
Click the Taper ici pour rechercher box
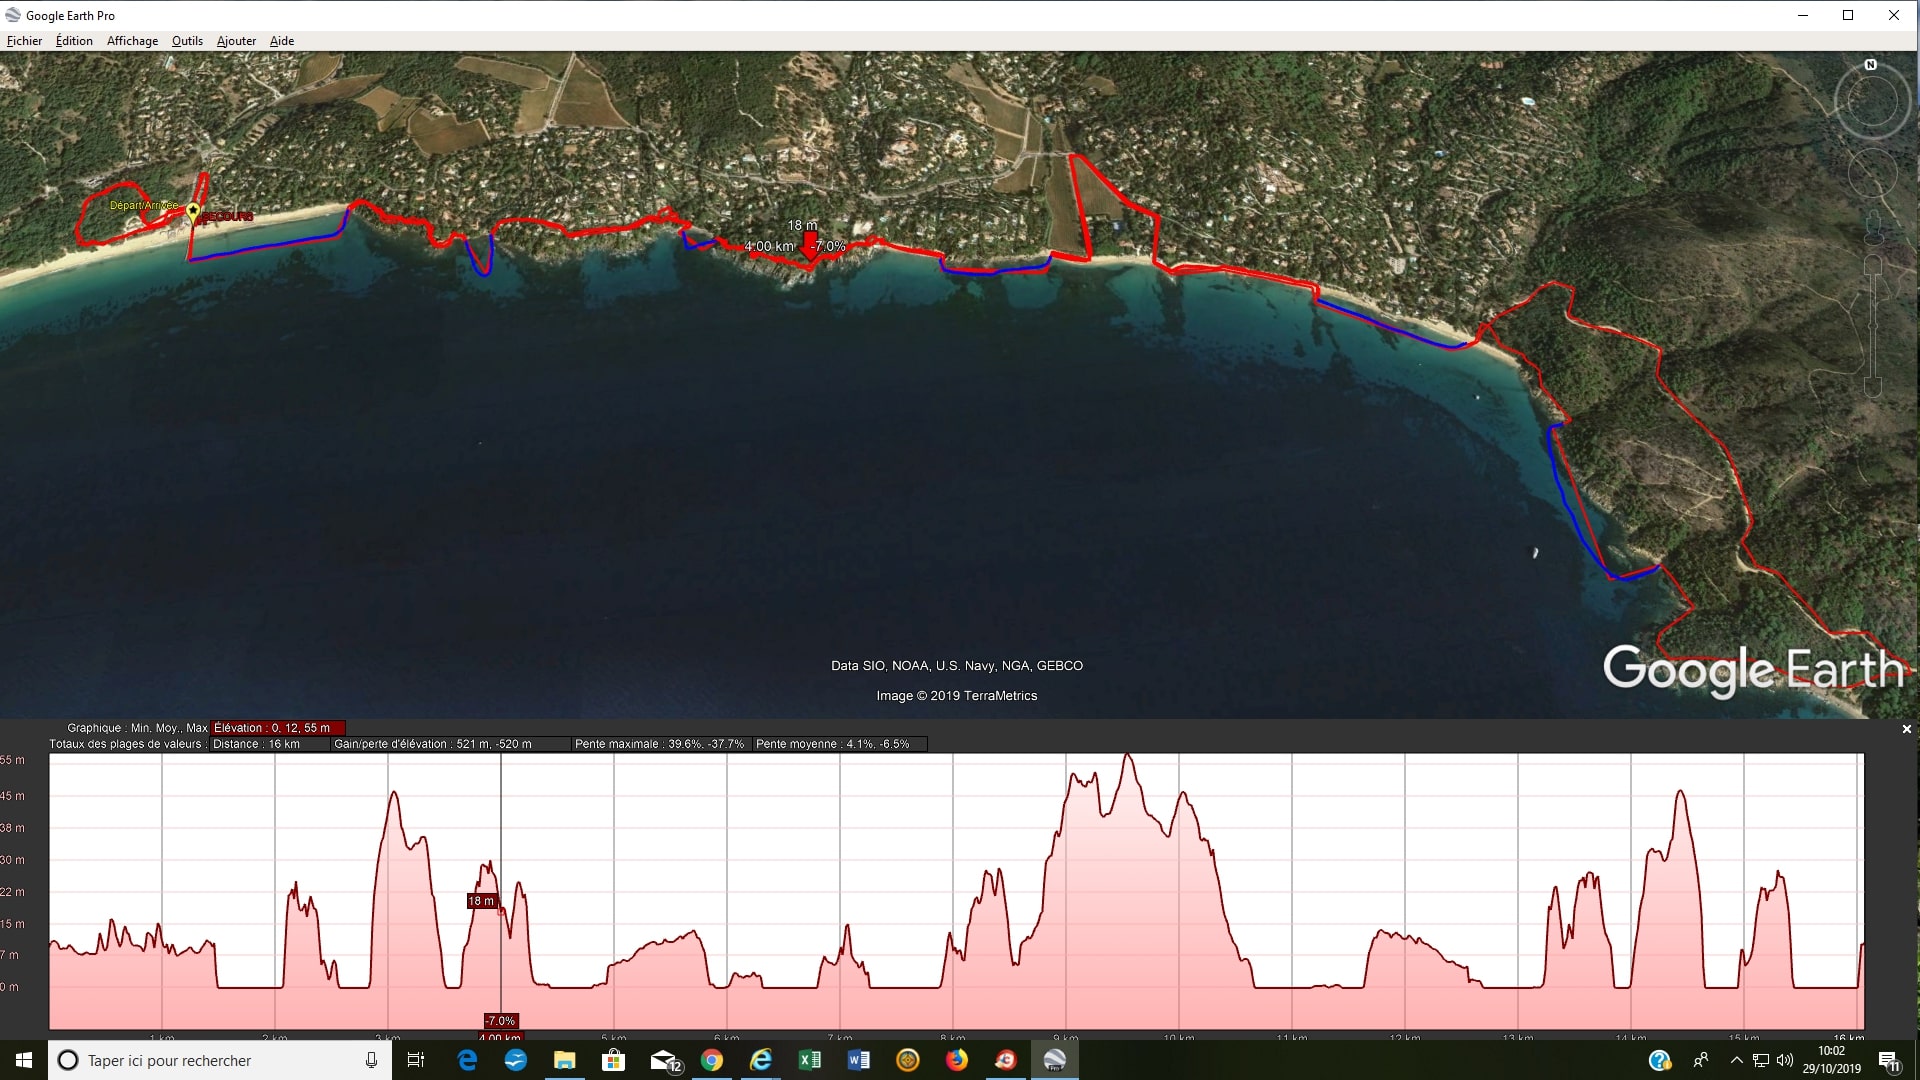219,1060
